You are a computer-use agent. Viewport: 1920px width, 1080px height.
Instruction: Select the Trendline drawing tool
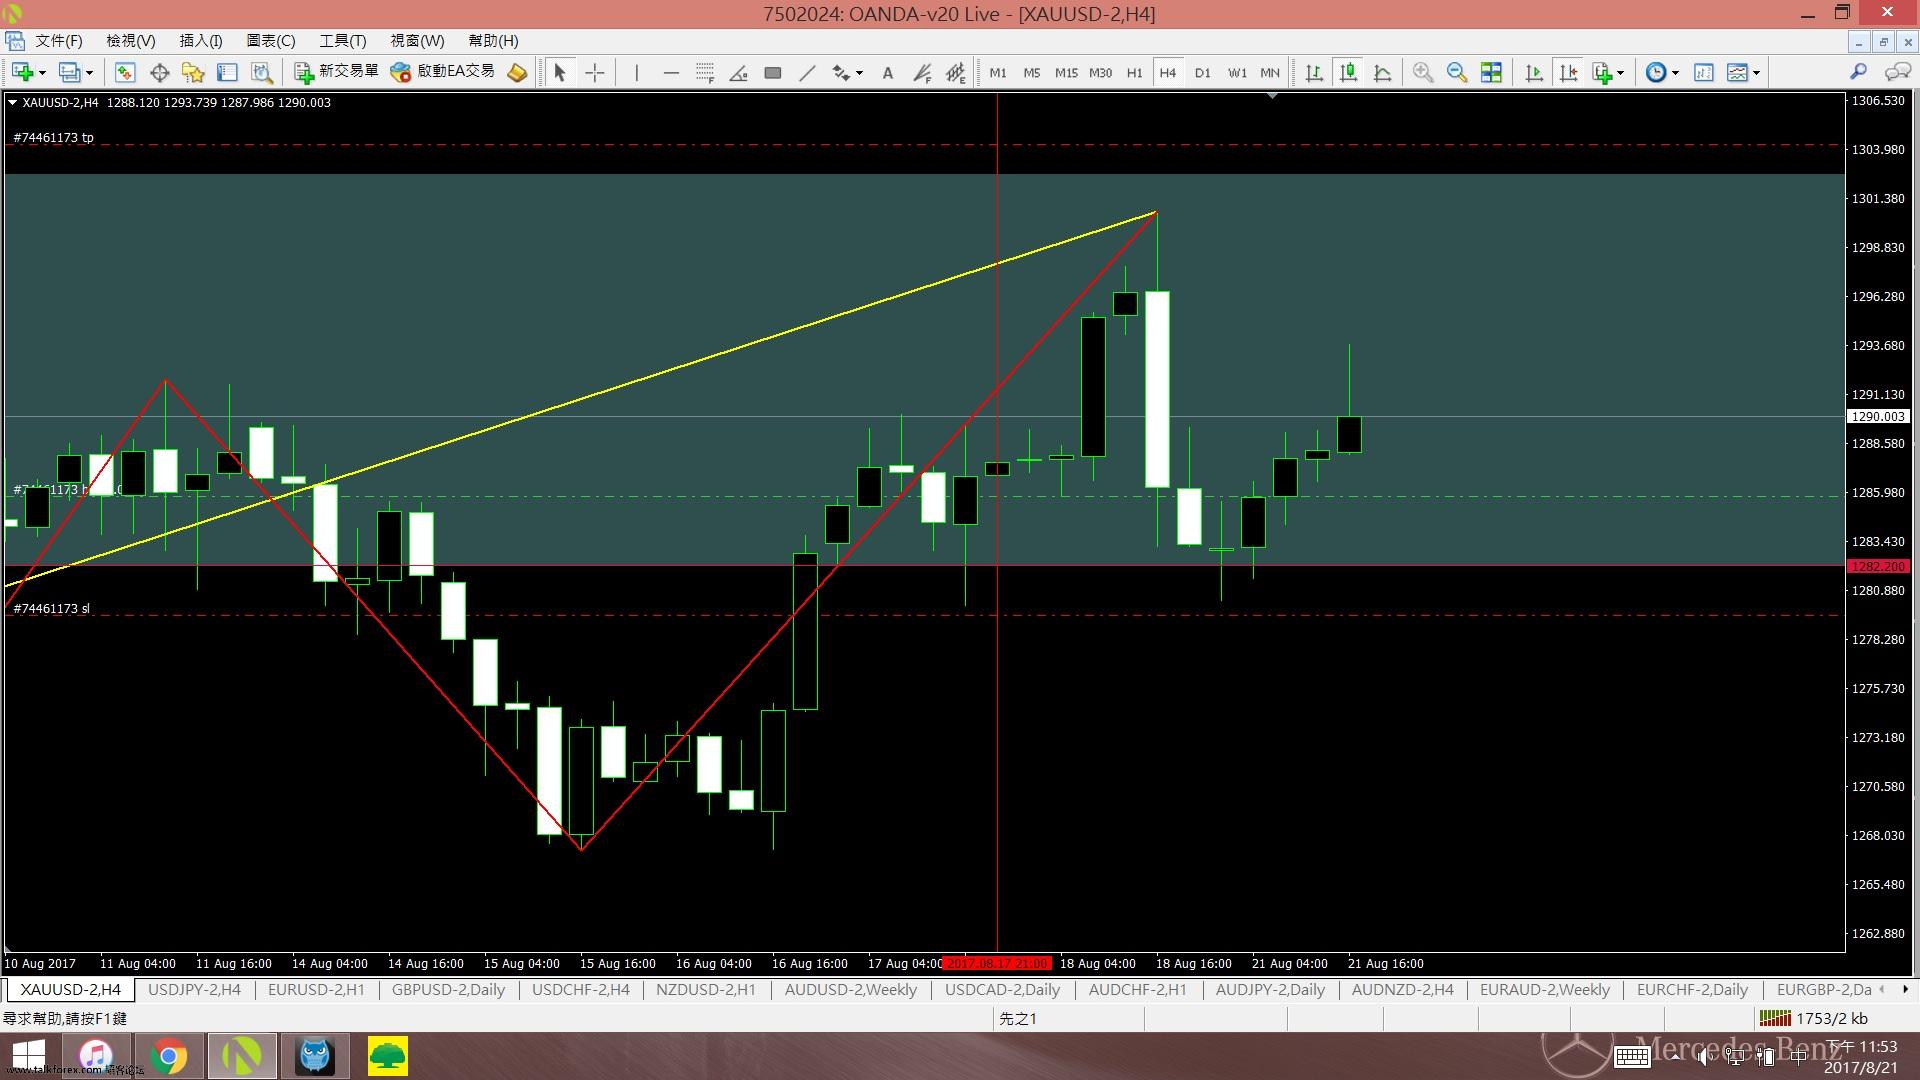pyautogui.click(x=807, y=72)
